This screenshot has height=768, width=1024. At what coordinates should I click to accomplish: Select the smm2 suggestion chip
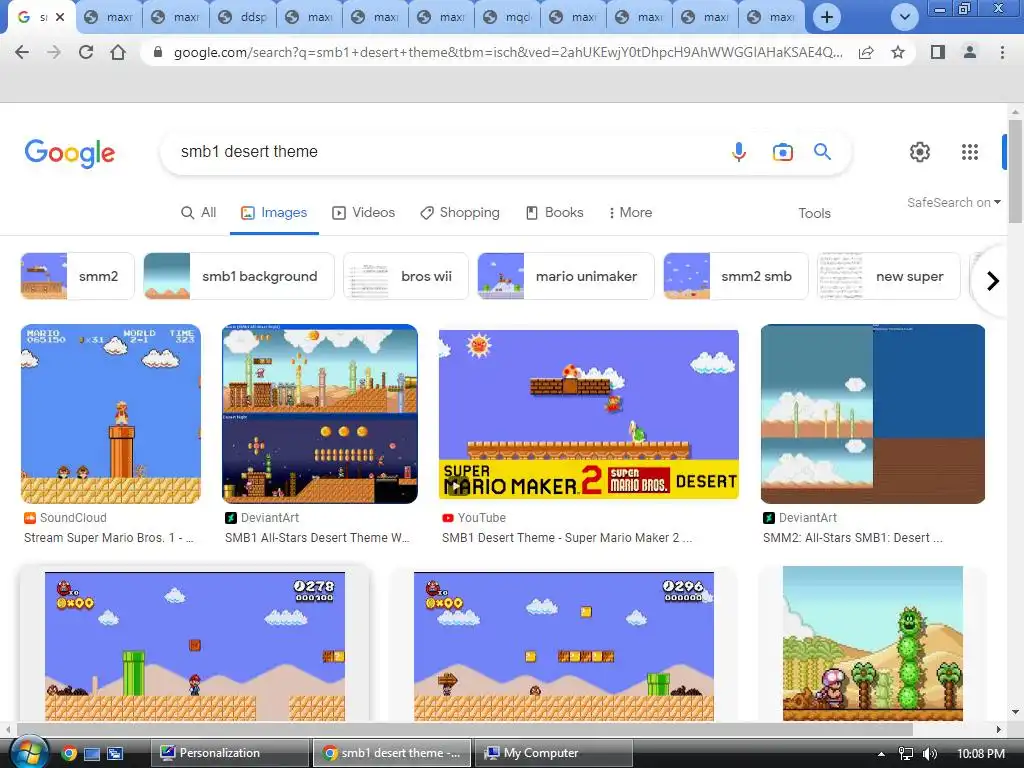tap(77, 276)
